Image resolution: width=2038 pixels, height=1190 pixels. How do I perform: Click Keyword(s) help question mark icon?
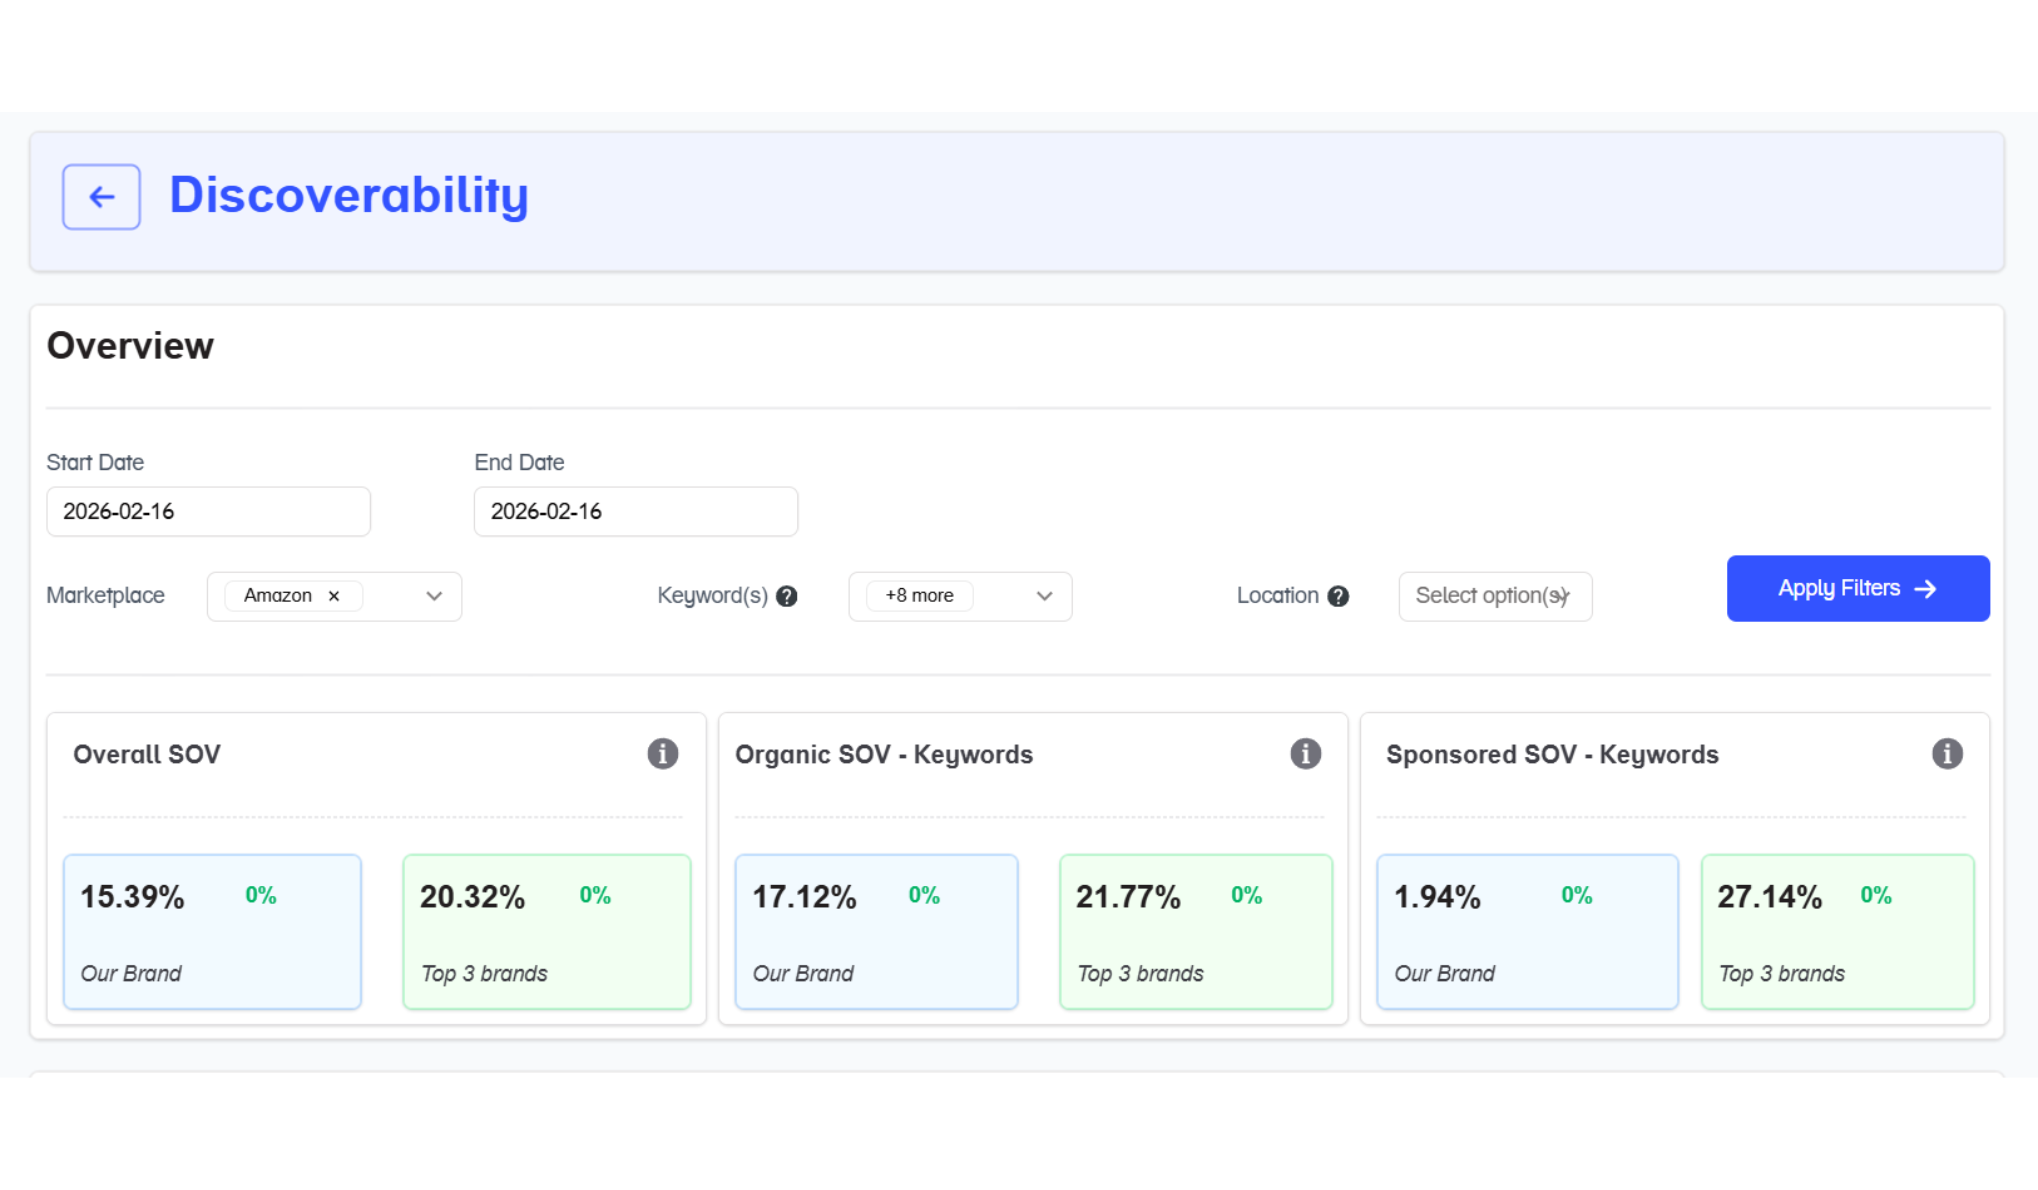click(787, 597)
